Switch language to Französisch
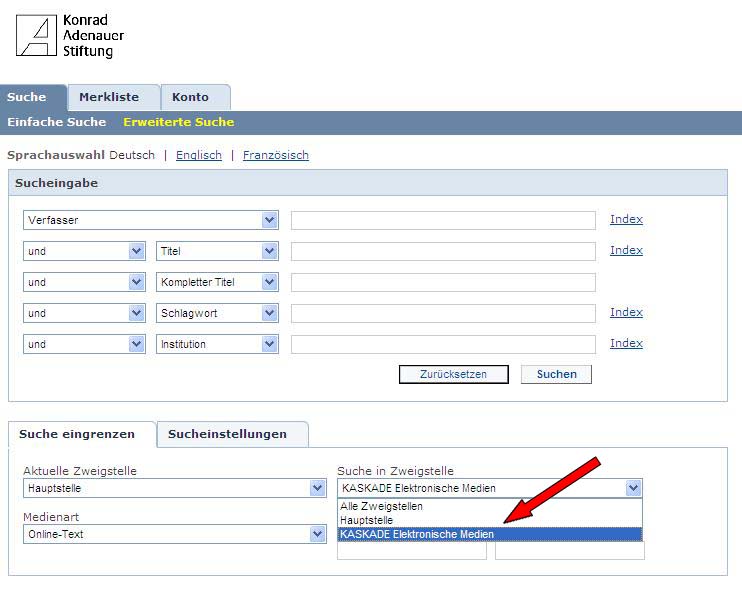 (x=275, y=155)
